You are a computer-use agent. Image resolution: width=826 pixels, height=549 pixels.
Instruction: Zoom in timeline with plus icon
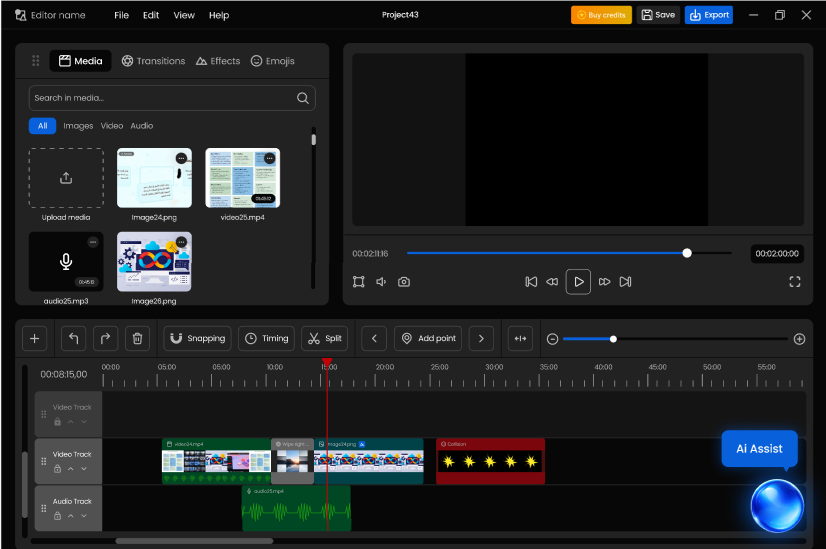pyautogui.click(x=799, y=339)
